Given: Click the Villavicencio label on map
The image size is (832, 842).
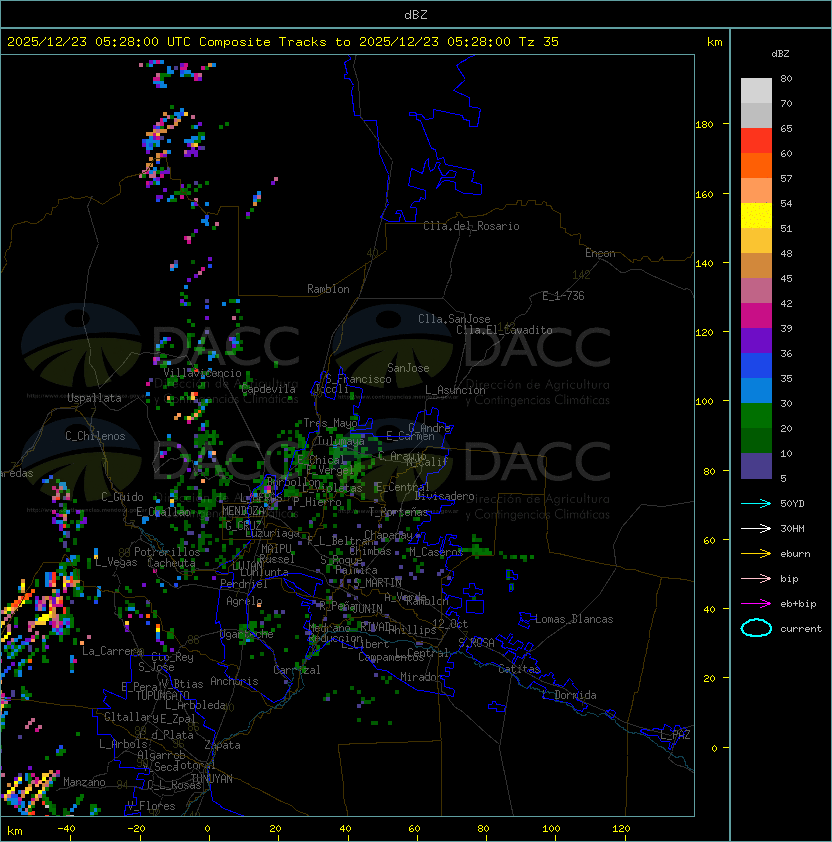Looking at the screenshot, I should pos(202,373).
